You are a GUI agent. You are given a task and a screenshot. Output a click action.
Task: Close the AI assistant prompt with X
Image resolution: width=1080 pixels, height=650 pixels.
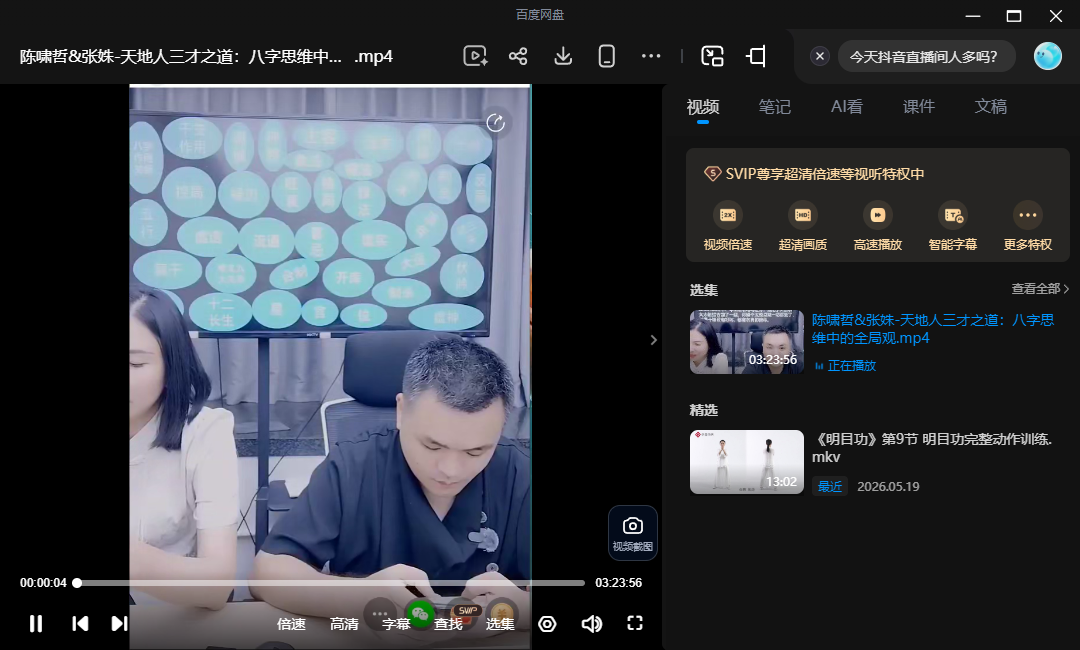[x=820, y=56]
